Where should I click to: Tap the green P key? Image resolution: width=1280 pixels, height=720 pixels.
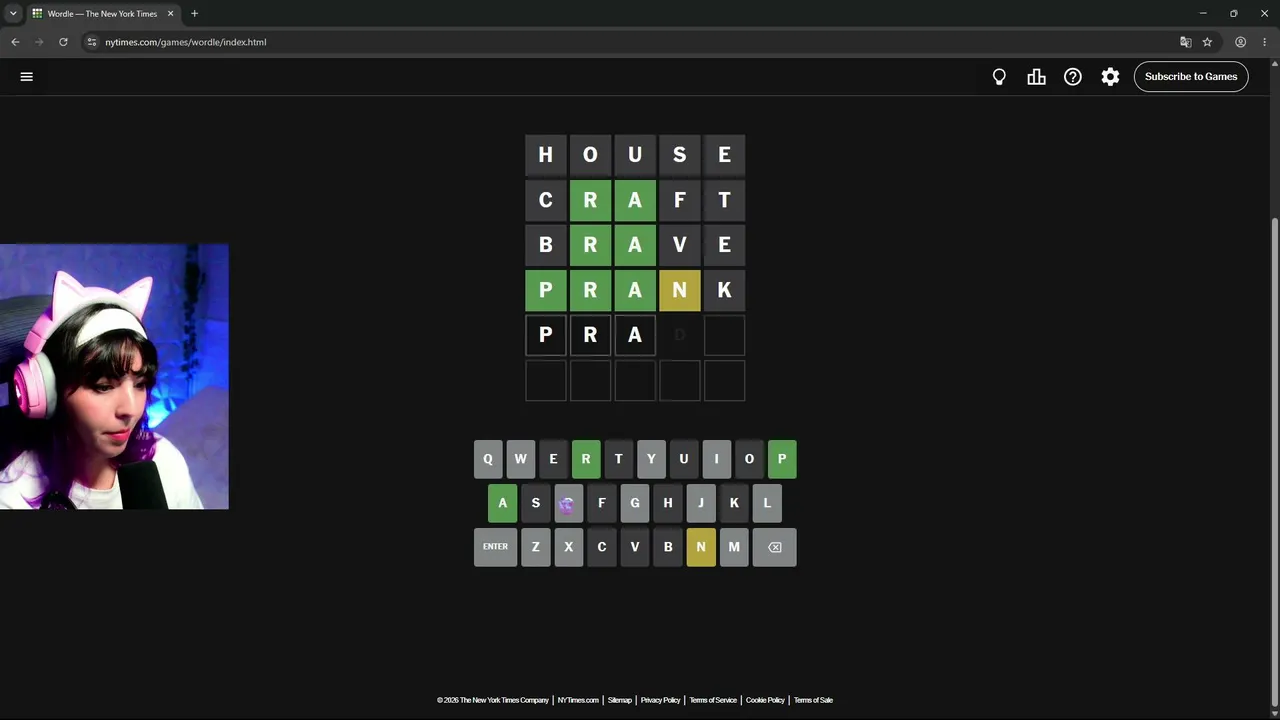(782, 459)
